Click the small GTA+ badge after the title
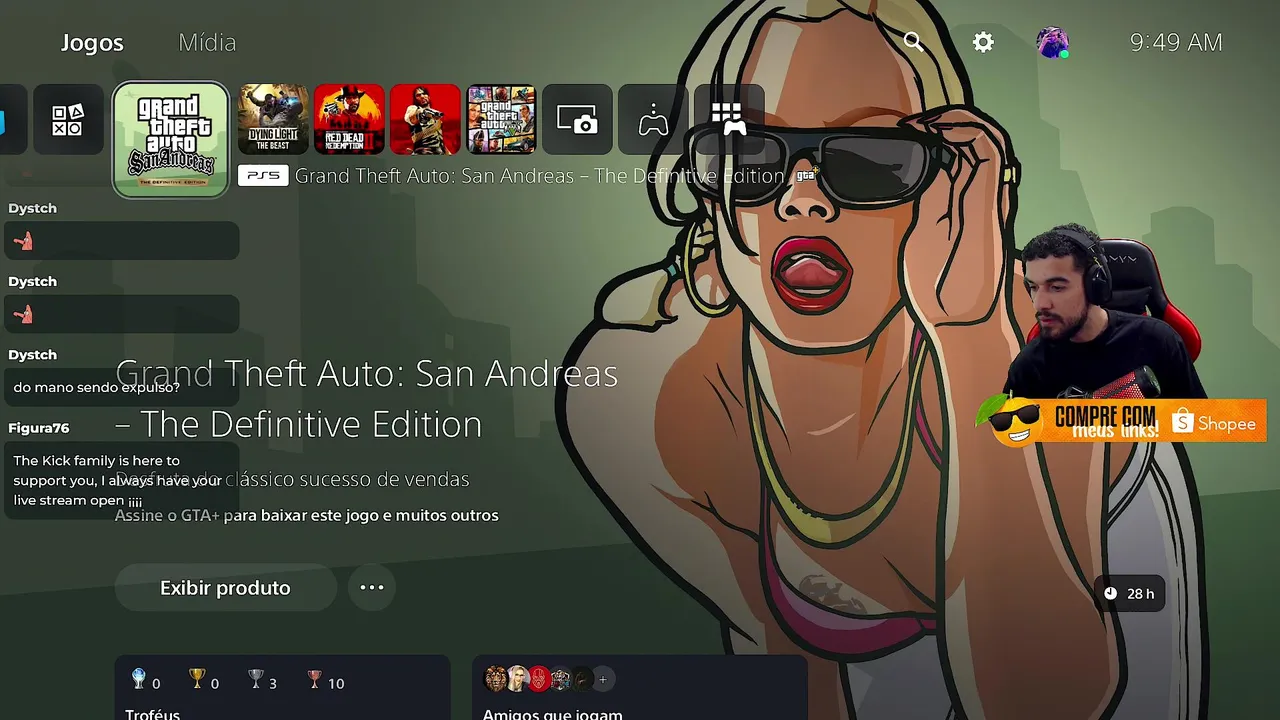The height and width of the screenshot is (720, 1280). pyautogui.click(x=807, y=175)
